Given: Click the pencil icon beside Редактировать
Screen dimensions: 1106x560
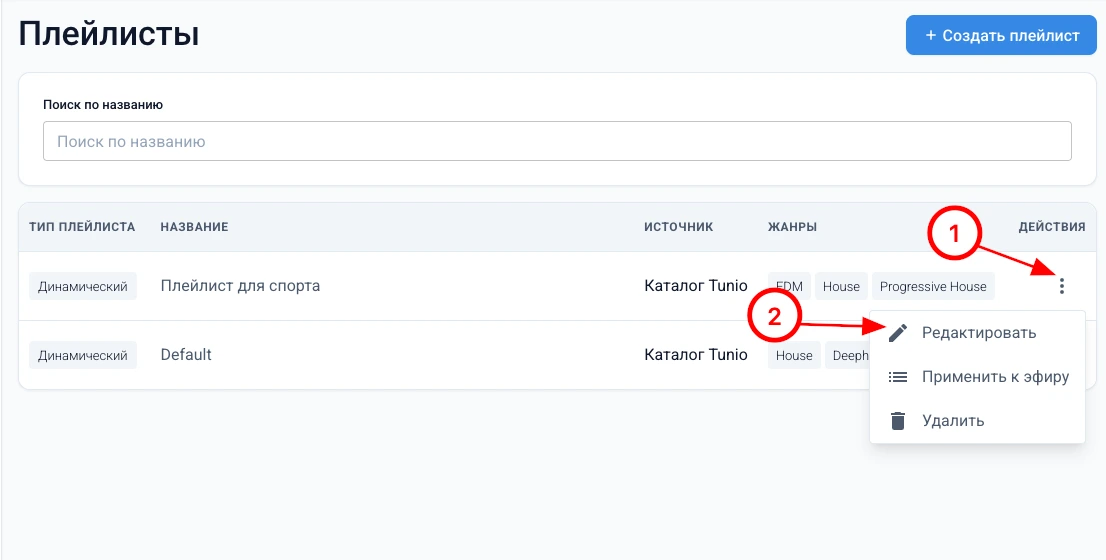Looking at the screenshot, I should click(x=898, y=333).
